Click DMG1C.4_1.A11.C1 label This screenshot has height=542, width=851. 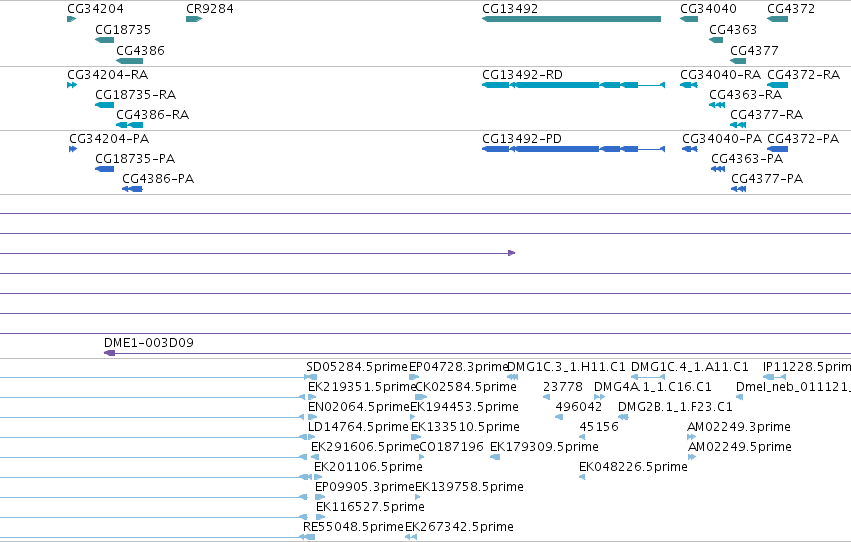[x=689, y=367]
